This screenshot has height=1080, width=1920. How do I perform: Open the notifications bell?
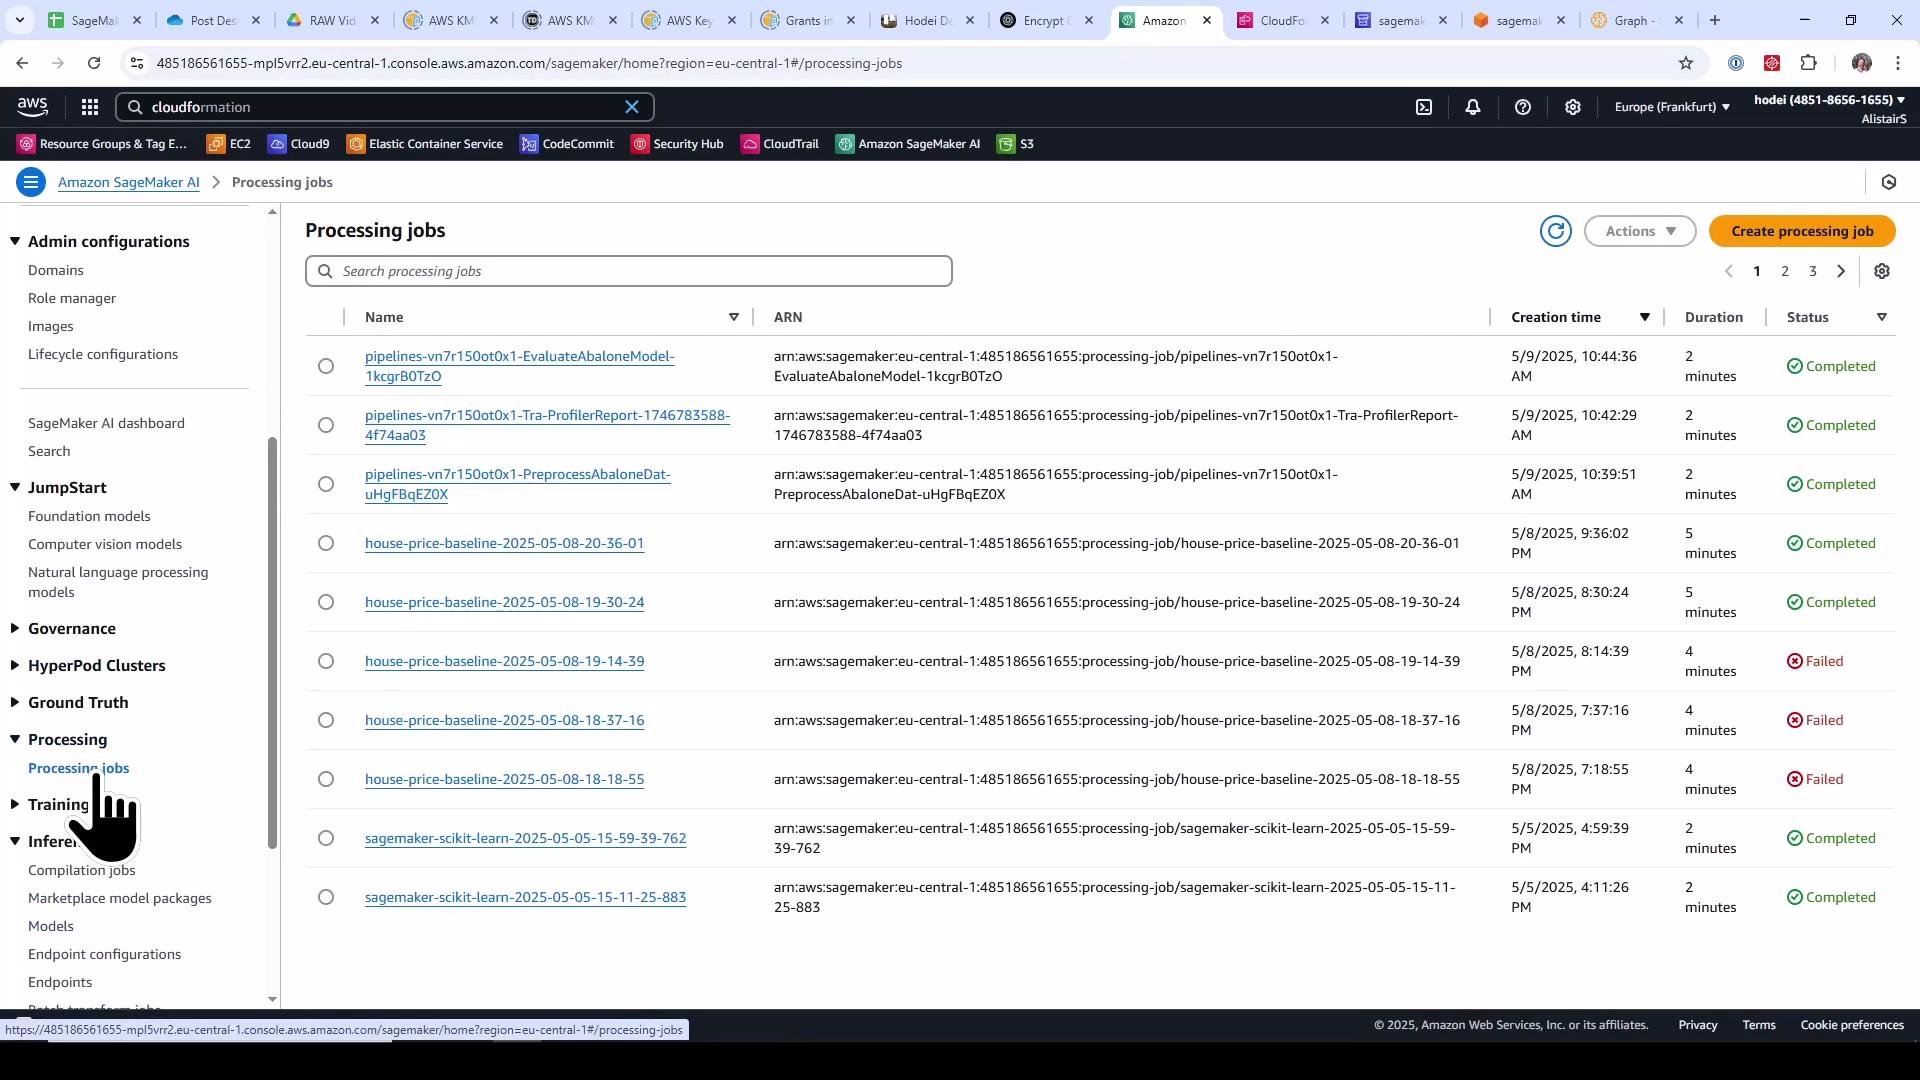click(1473, 107)
